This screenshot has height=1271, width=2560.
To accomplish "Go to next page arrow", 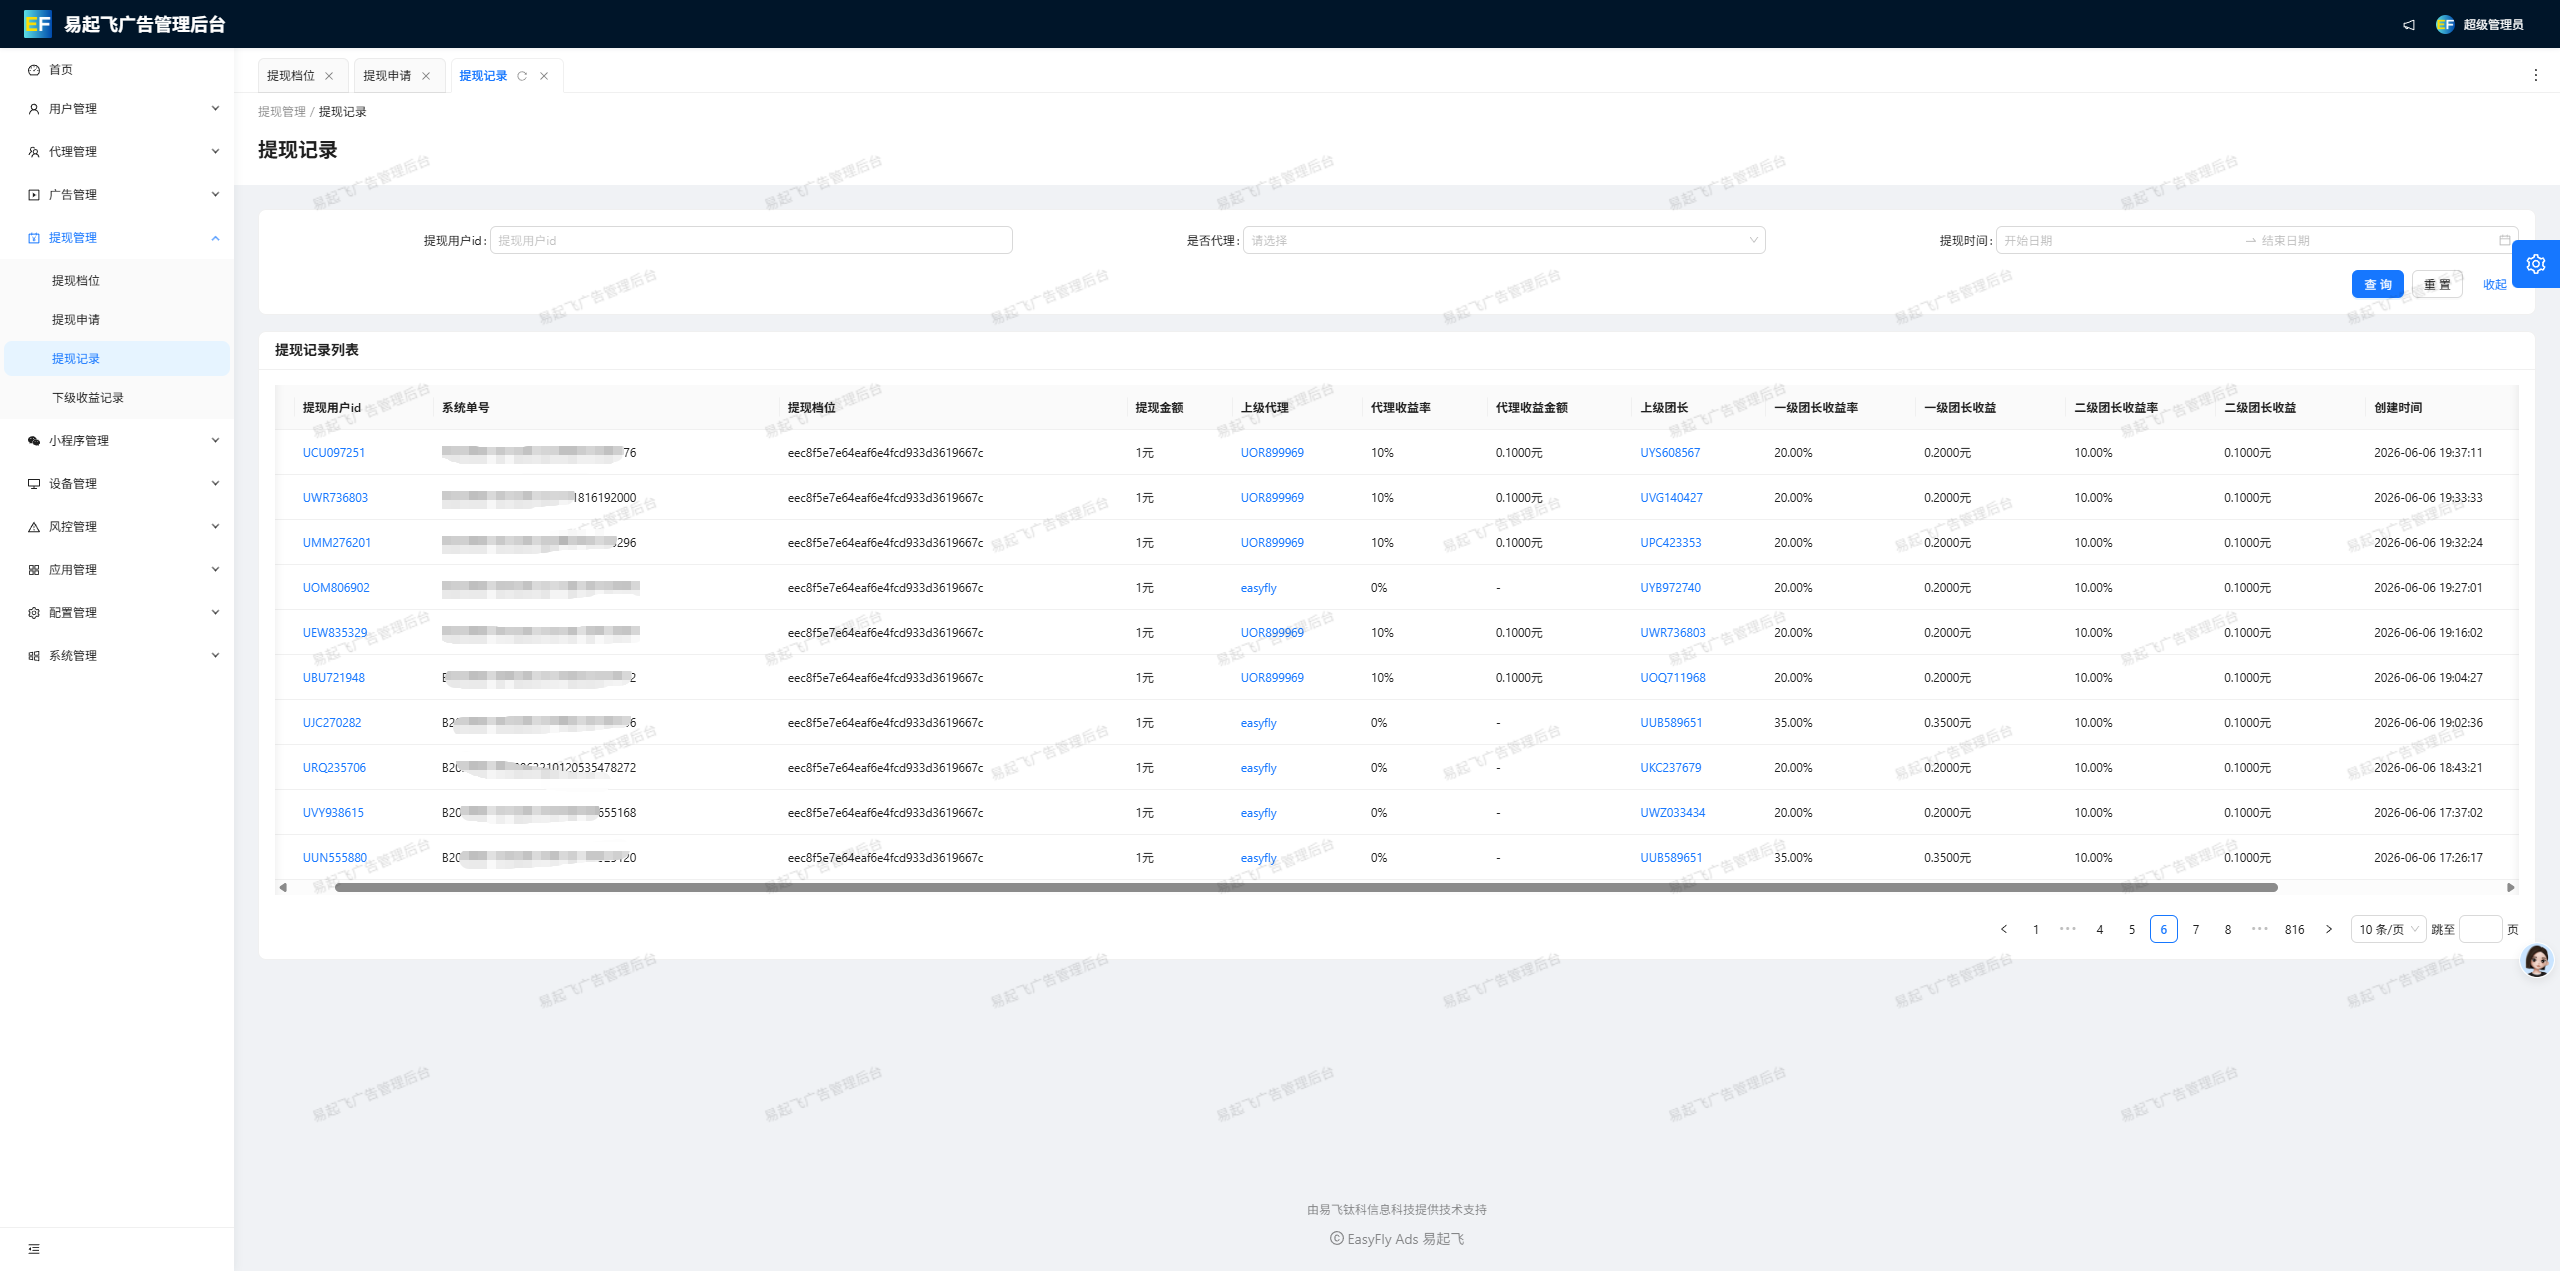I will pyautogui.click(x=2329, y=929).
